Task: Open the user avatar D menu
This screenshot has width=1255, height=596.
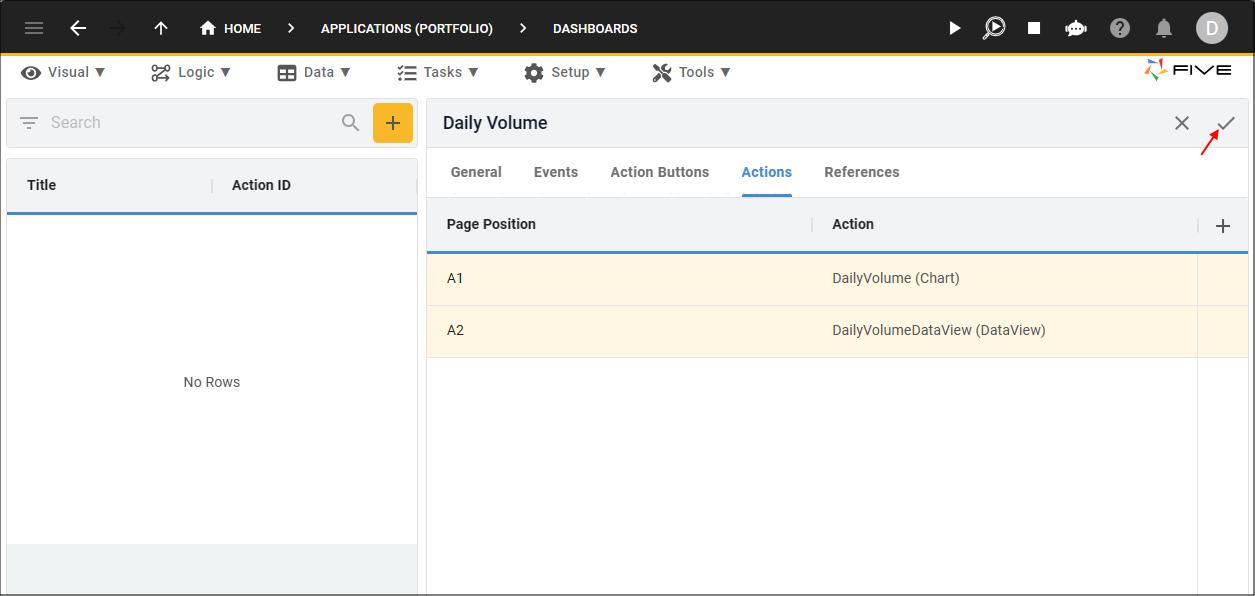Action: 1212,28
